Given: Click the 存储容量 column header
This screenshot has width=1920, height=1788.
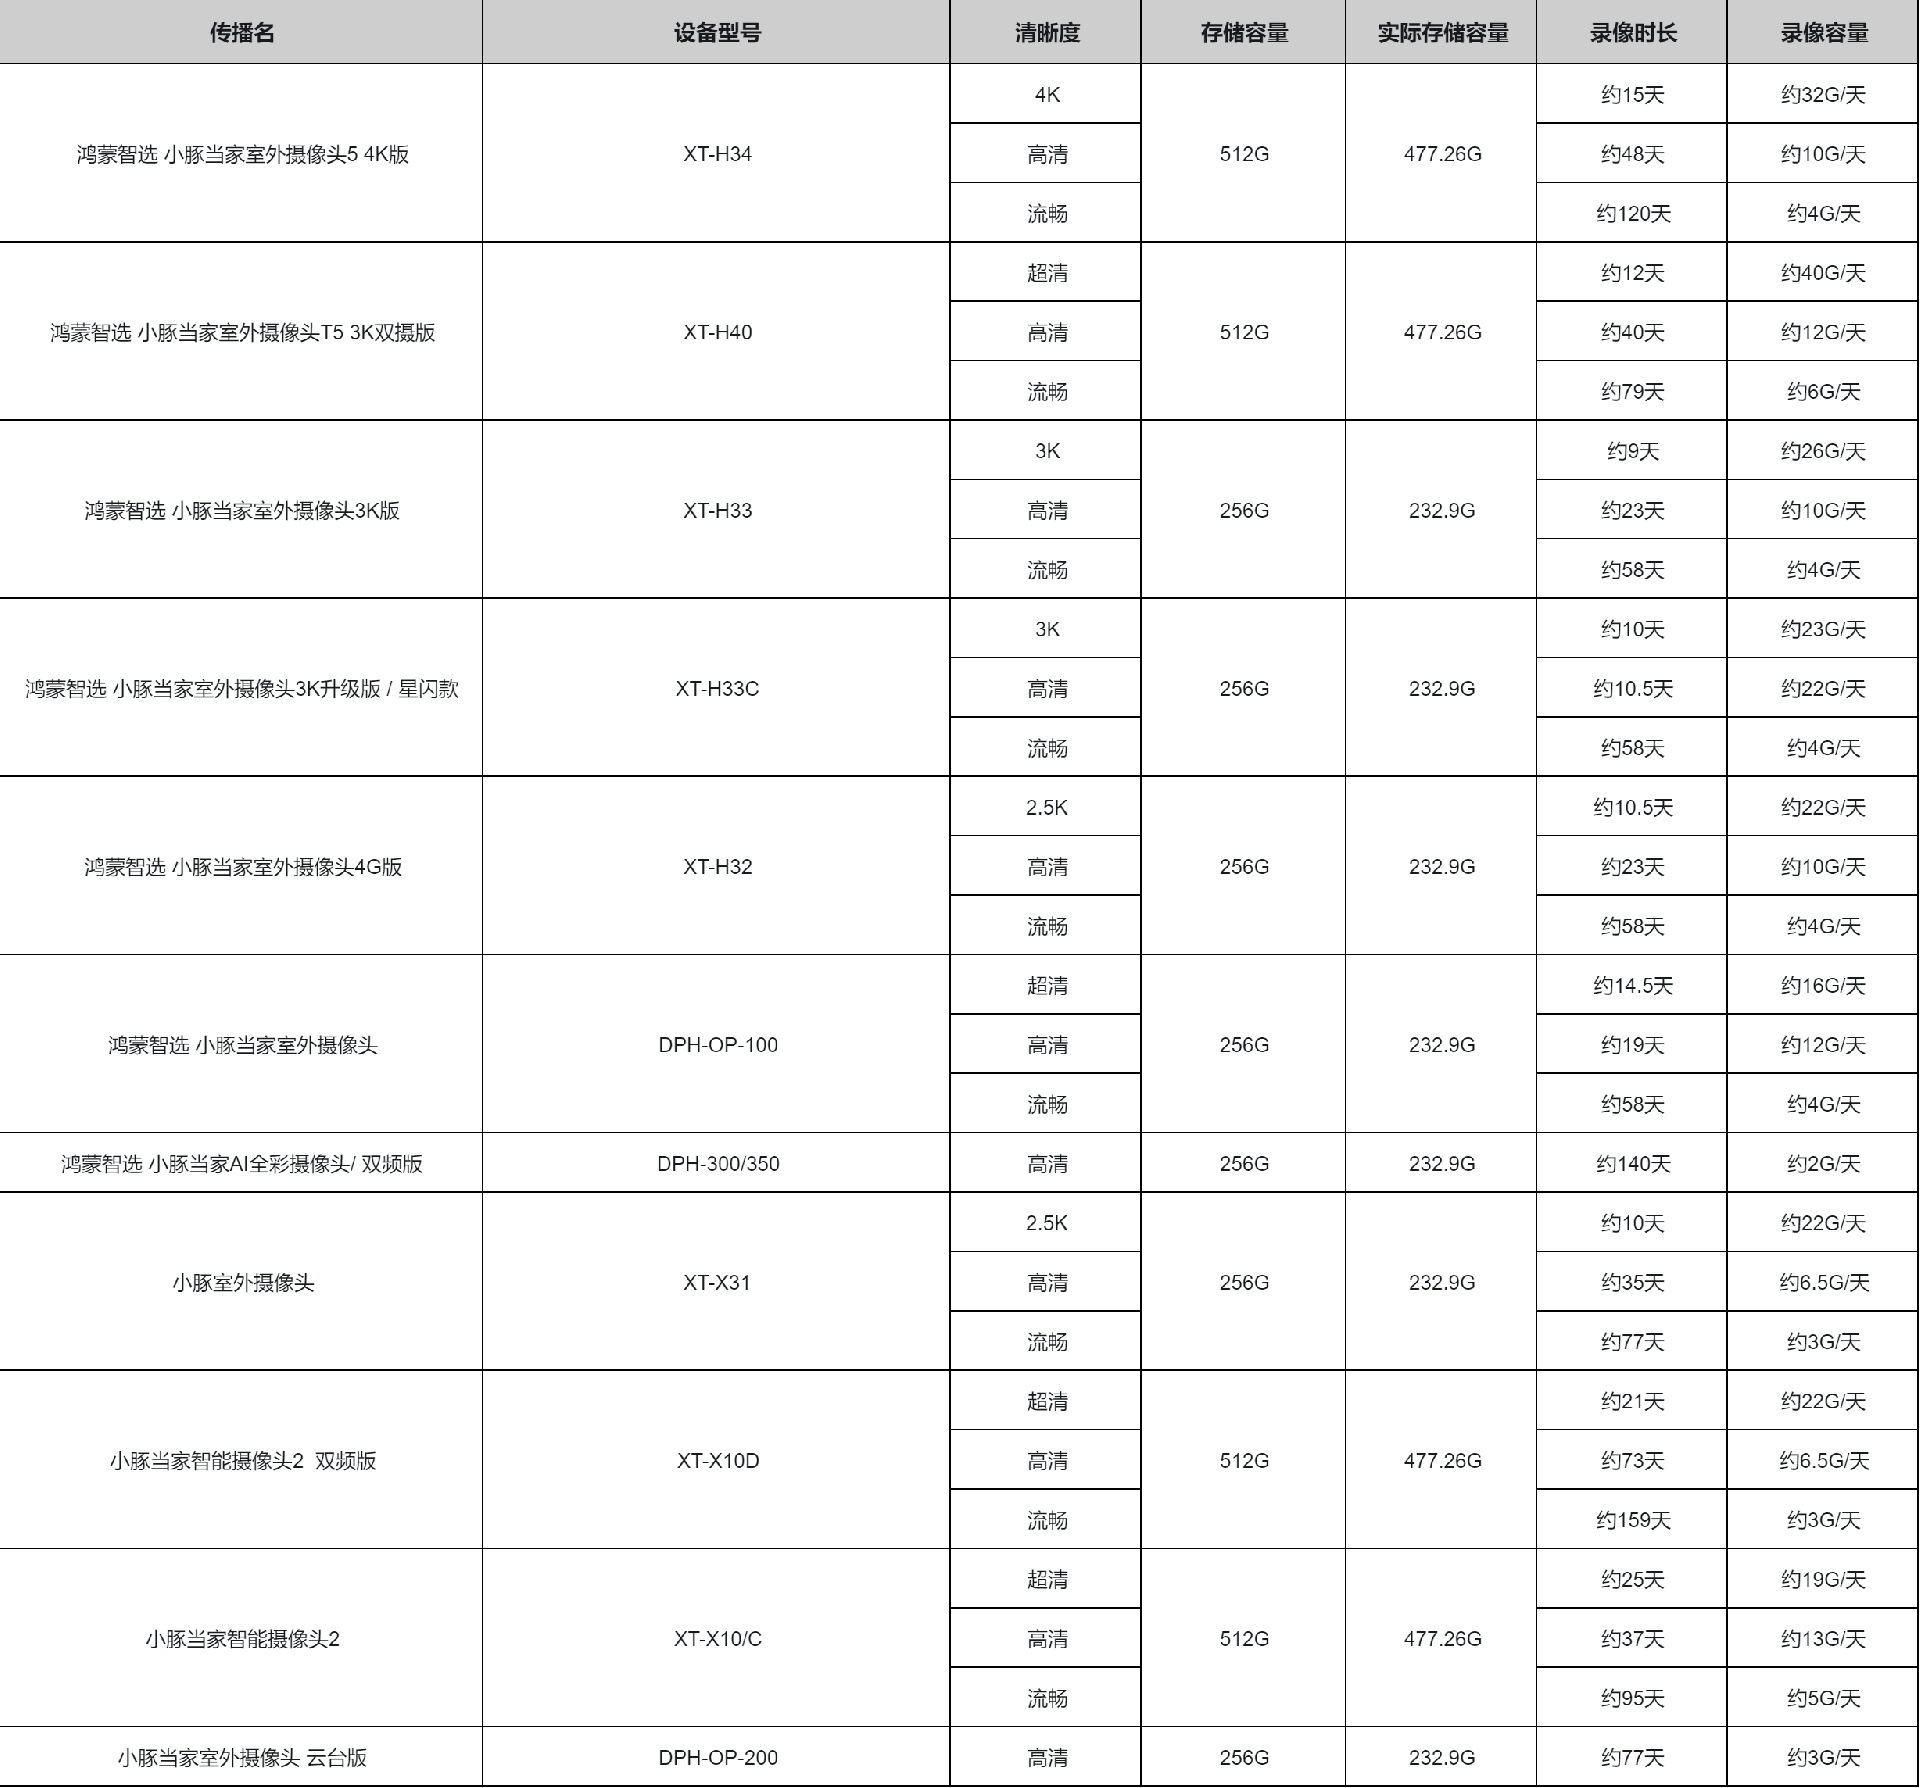Looking at the screenshot, I should [x=1243, y=33].
